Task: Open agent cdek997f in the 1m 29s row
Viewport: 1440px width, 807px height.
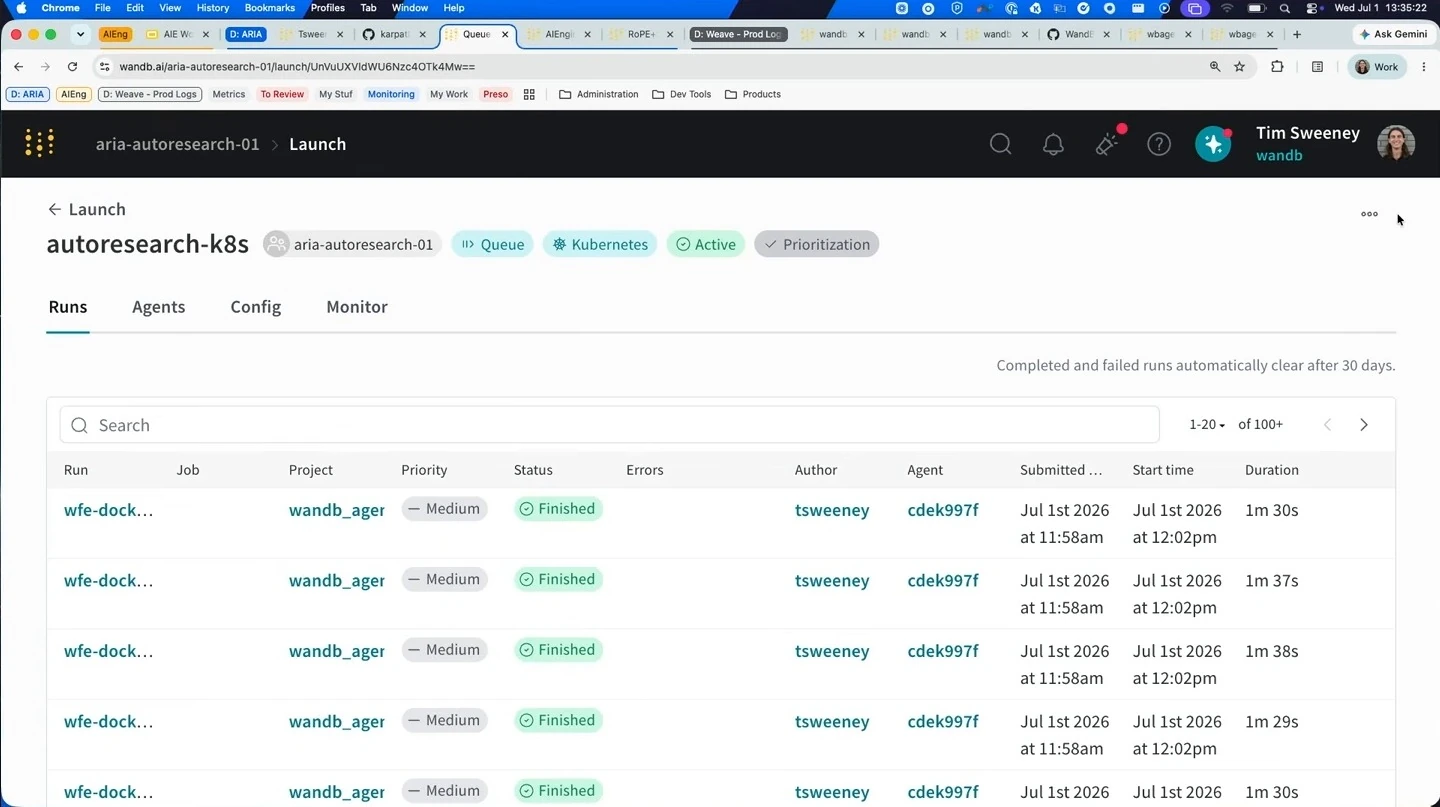Action: click(x=943, y=721)
